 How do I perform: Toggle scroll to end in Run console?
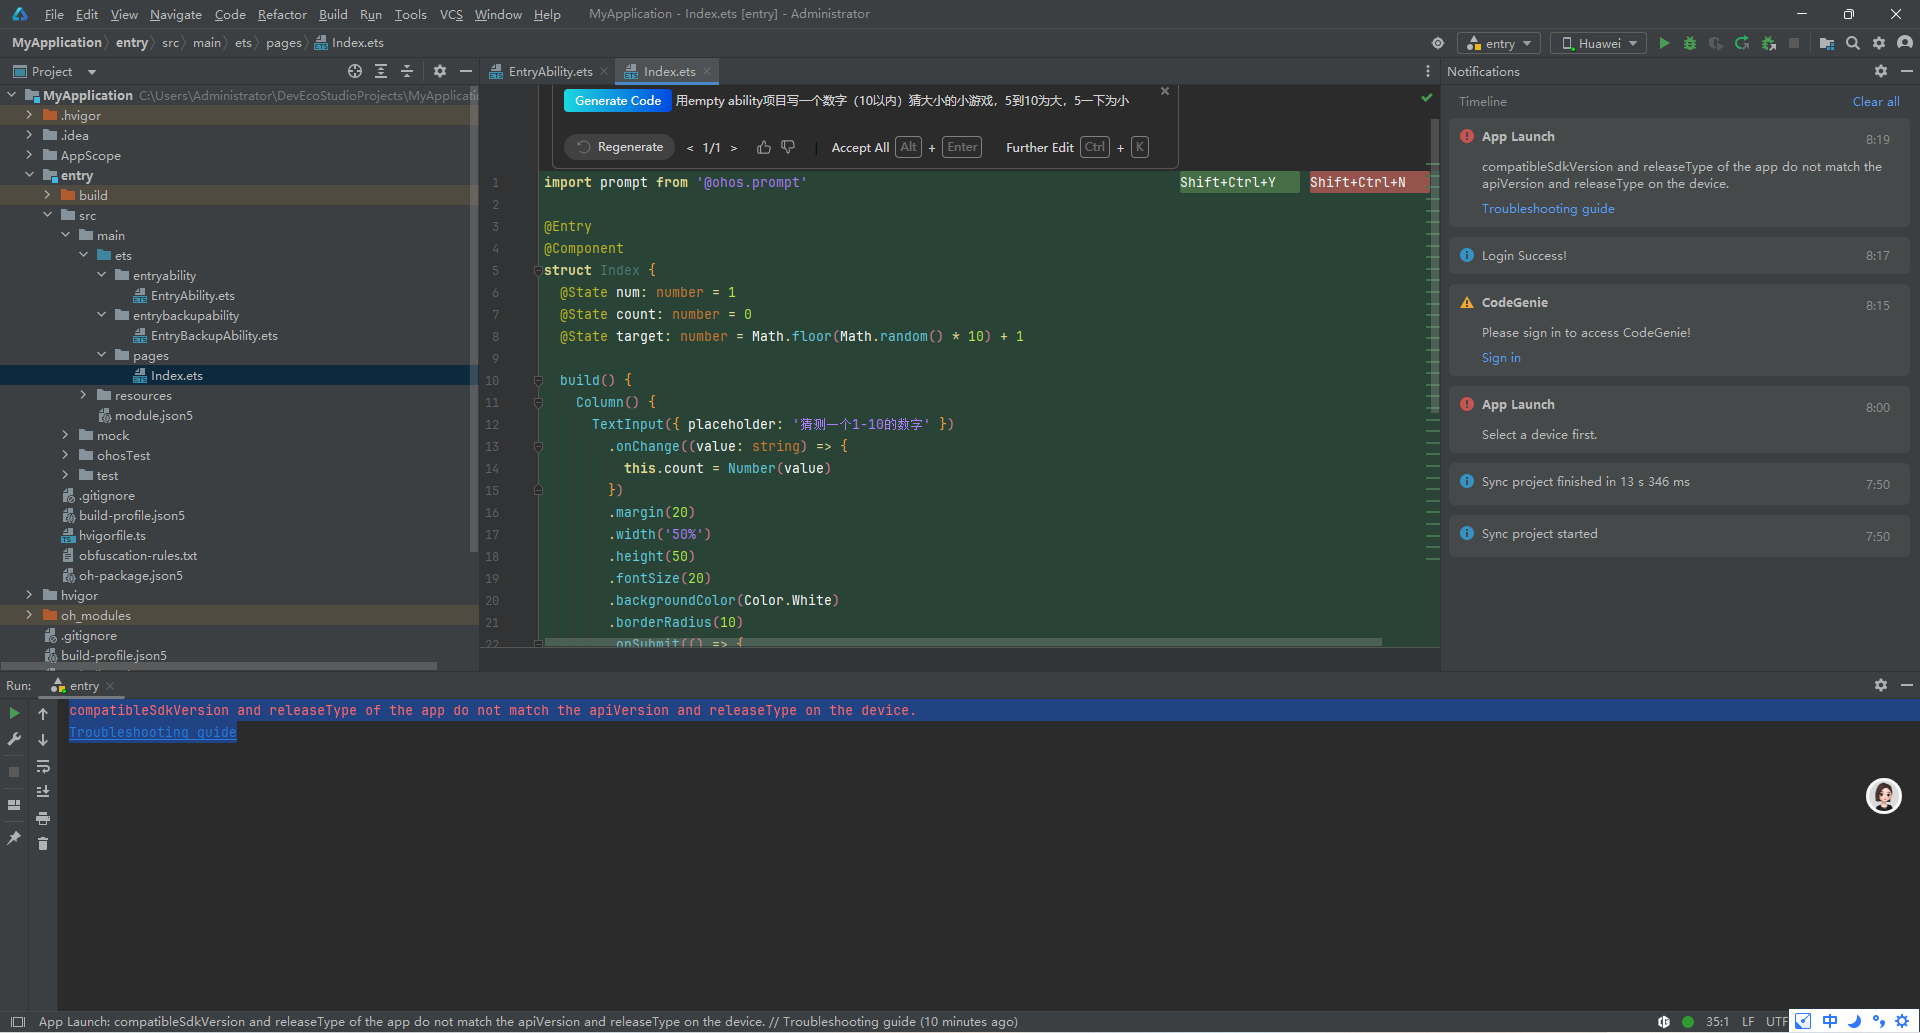(x=43, y=792)
